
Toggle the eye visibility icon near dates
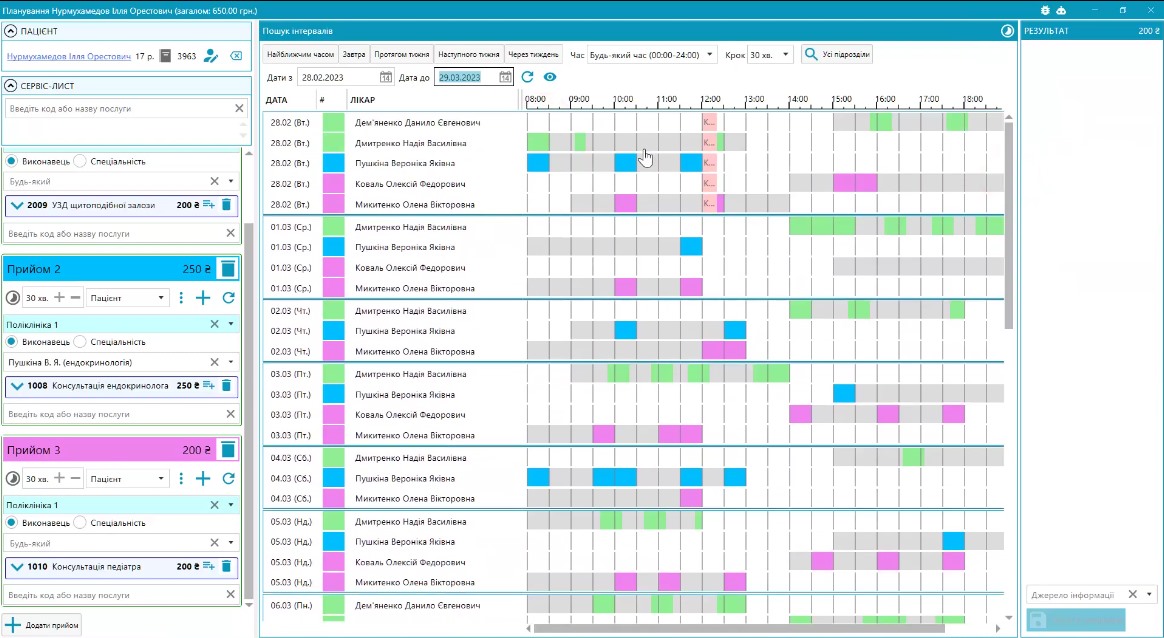pos(549,77)
